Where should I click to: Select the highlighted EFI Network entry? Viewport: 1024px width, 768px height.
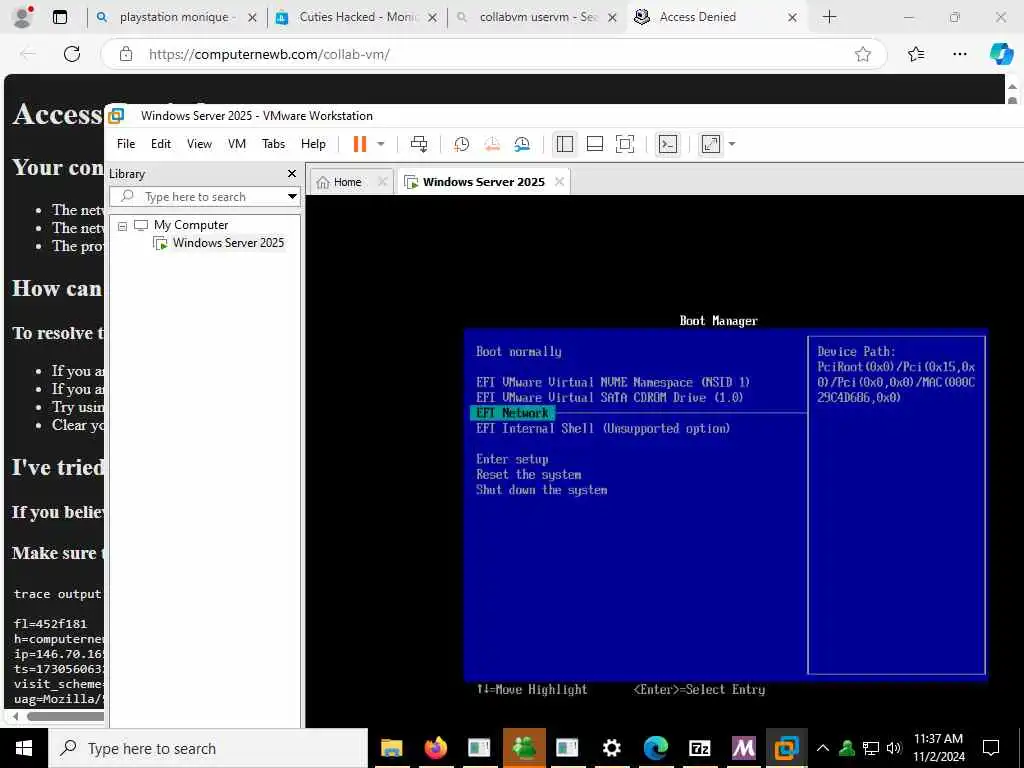pyautogui.click(x=512, y=413)
